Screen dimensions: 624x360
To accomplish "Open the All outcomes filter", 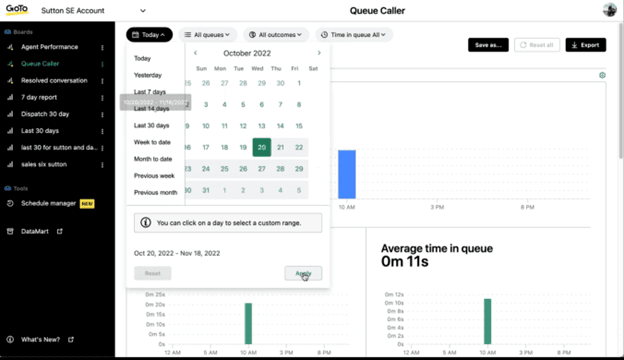I will pos(276,35).
